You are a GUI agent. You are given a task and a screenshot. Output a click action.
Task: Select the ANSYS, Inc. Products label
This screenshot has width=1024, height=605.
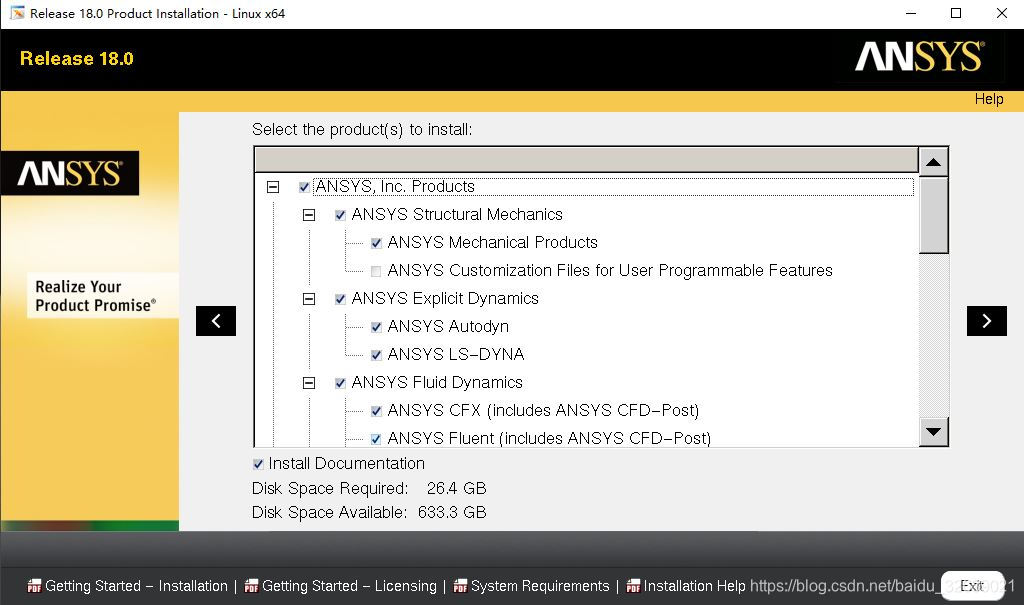395,187
